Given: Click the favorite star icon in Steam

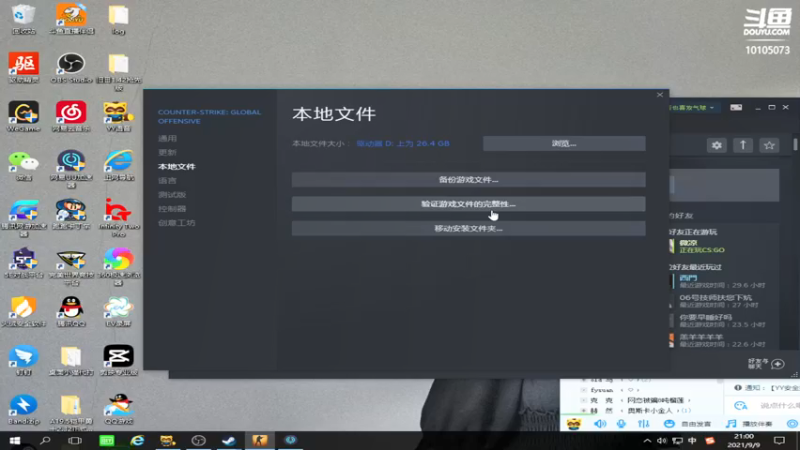Looking at the screenshot, I should pos(769,145).
